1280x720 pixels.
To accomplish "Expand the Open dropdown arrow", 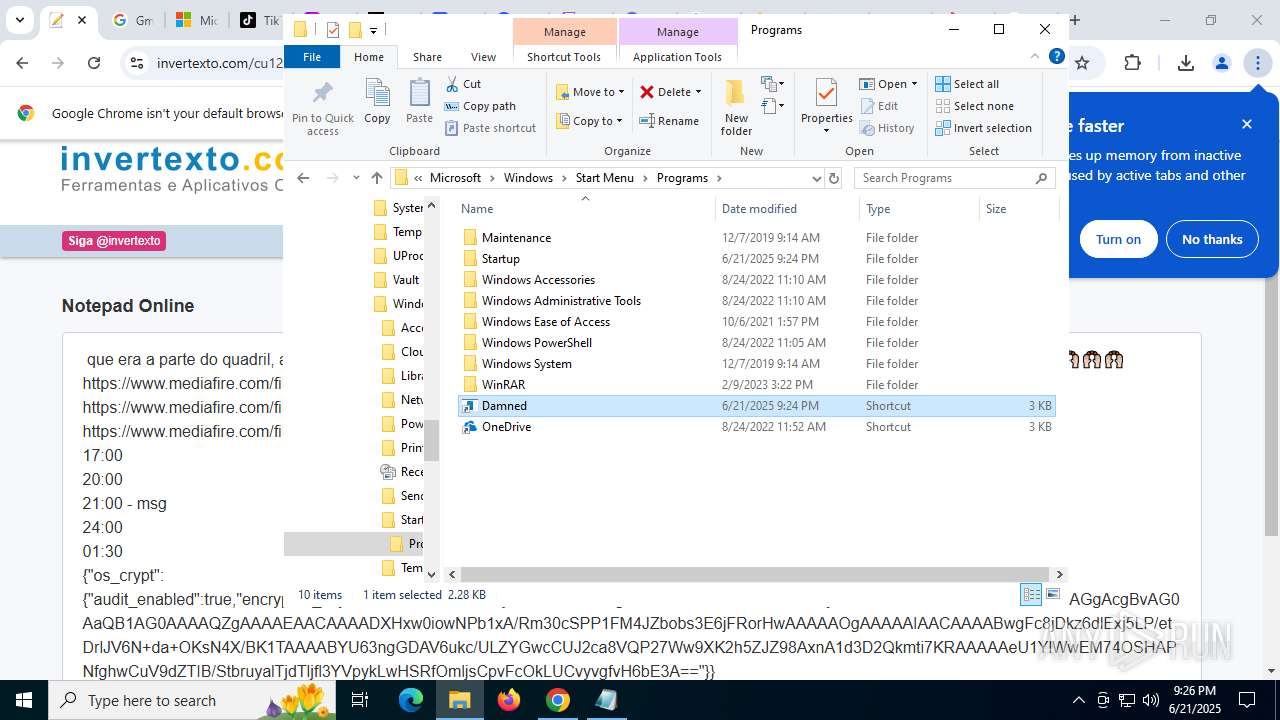I will coord(914,84).
